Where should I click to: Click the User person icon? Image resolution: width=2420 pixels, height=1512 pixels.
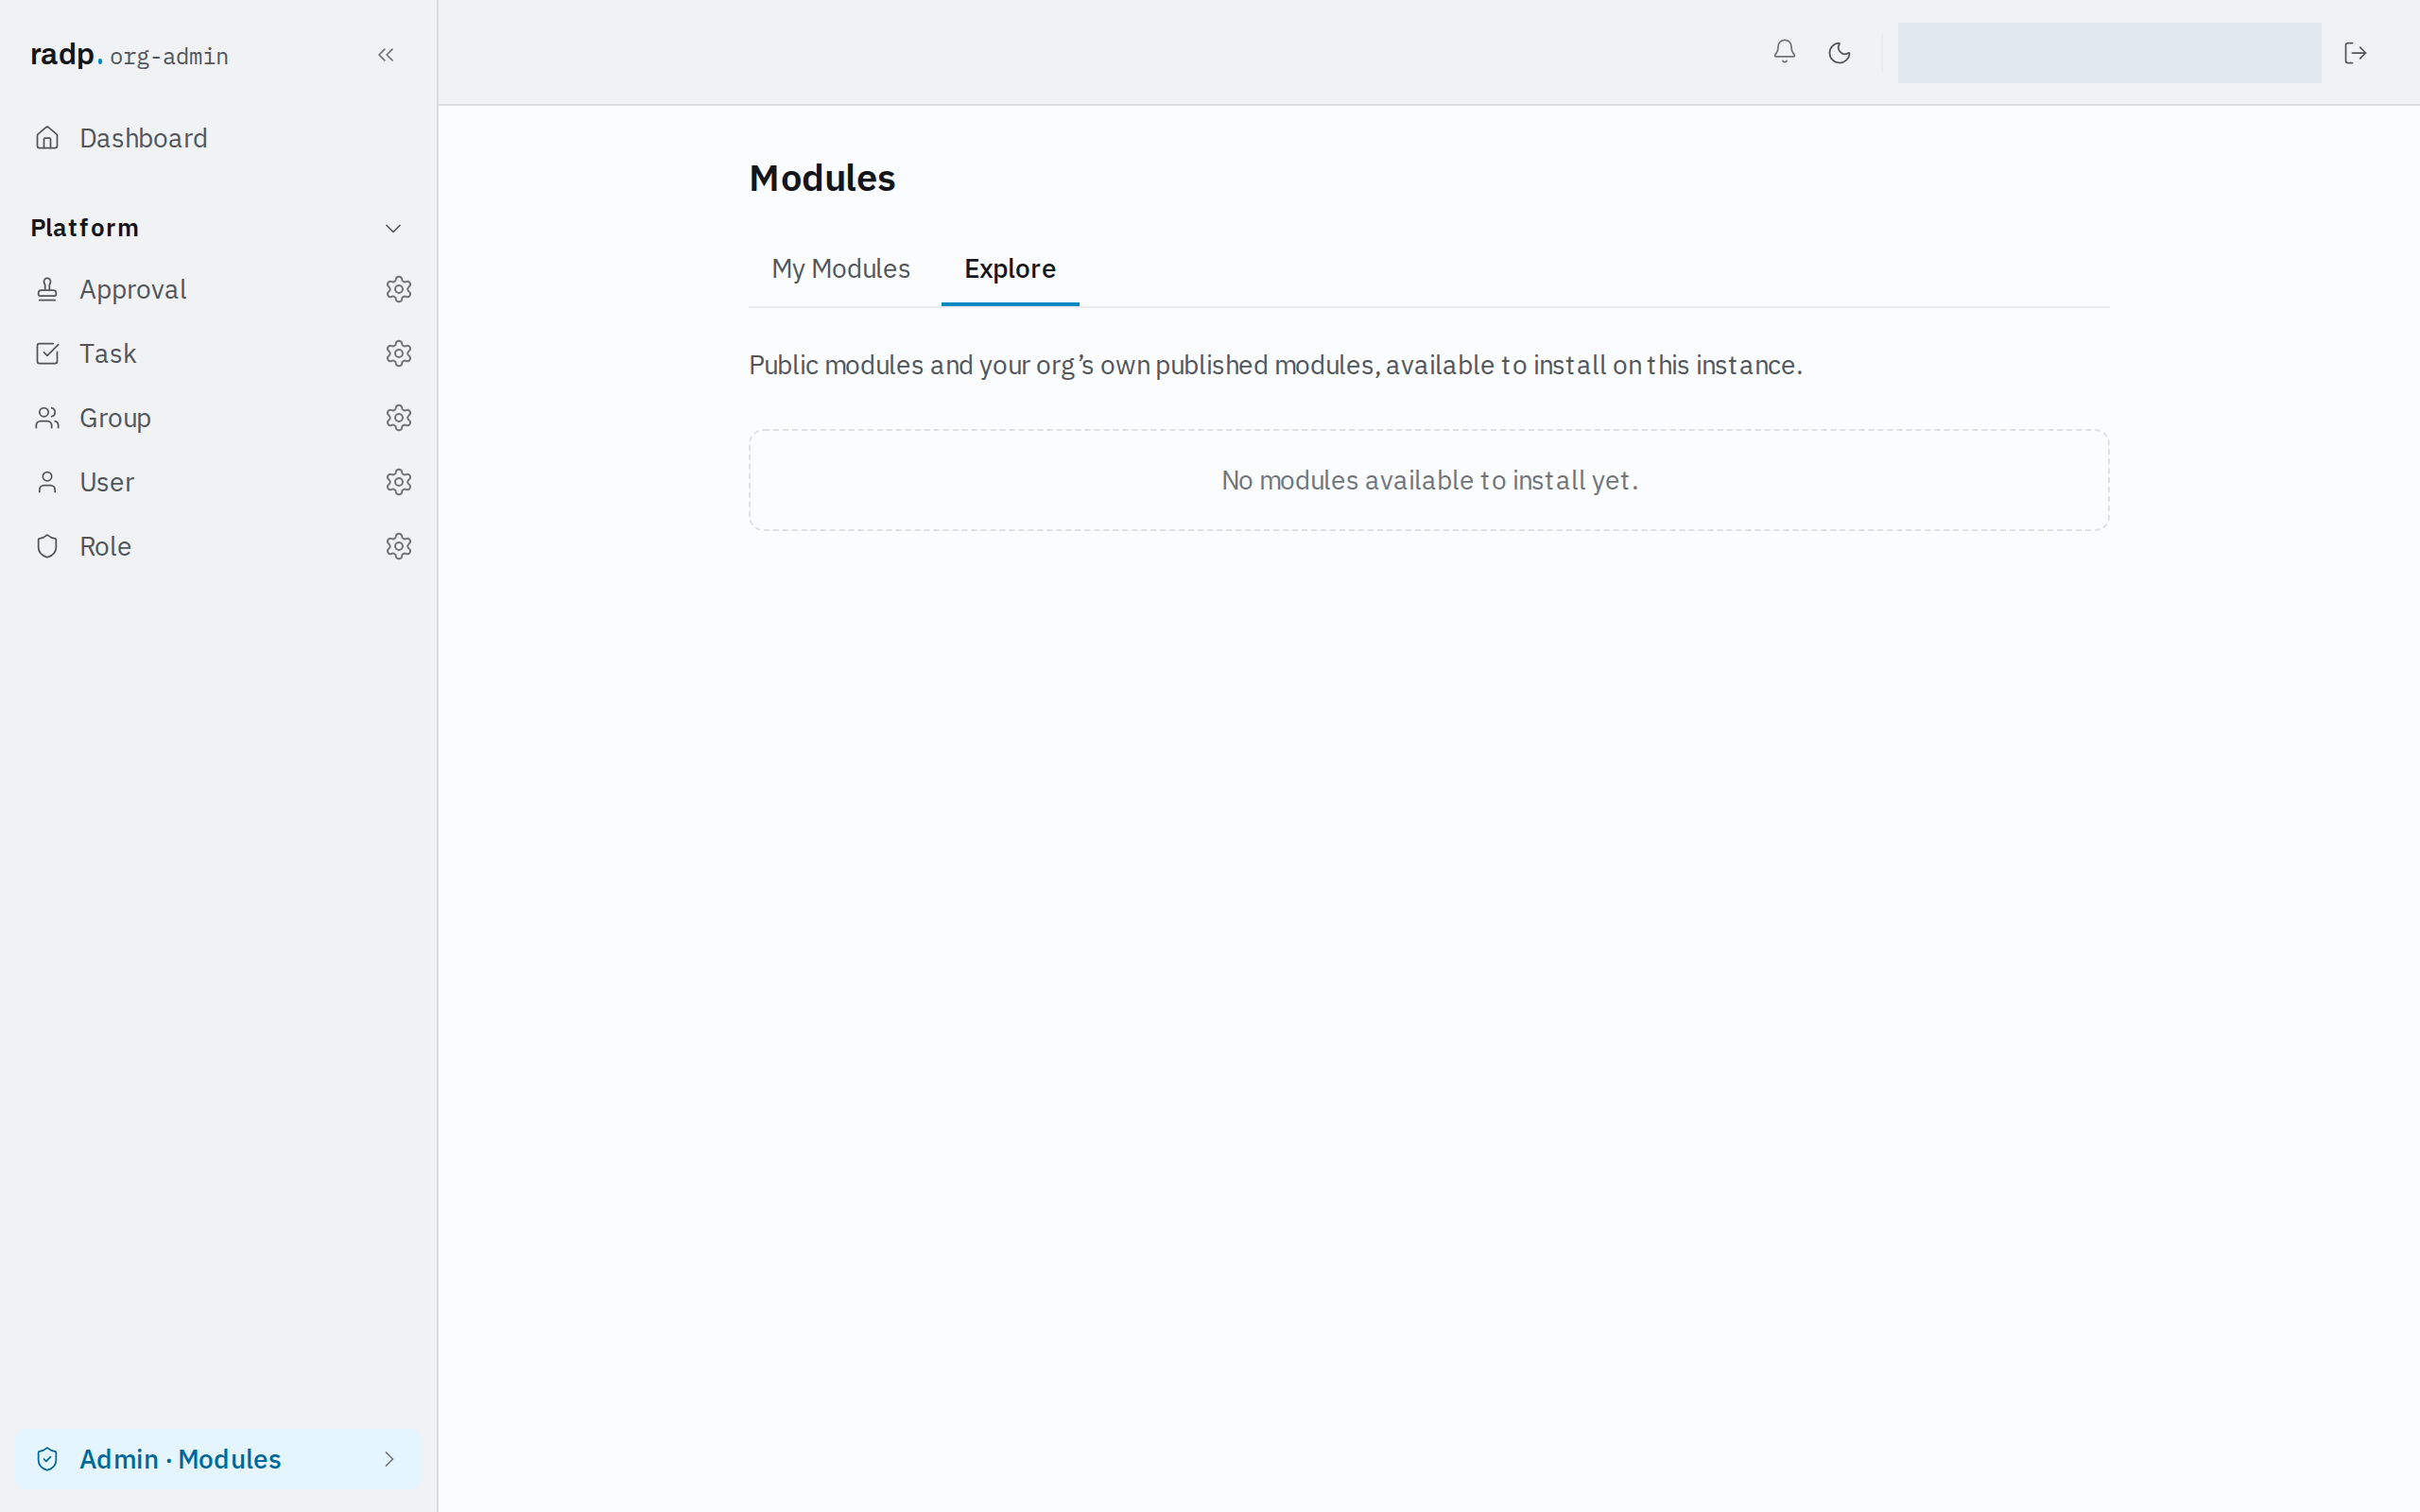[x=47, y=482]
